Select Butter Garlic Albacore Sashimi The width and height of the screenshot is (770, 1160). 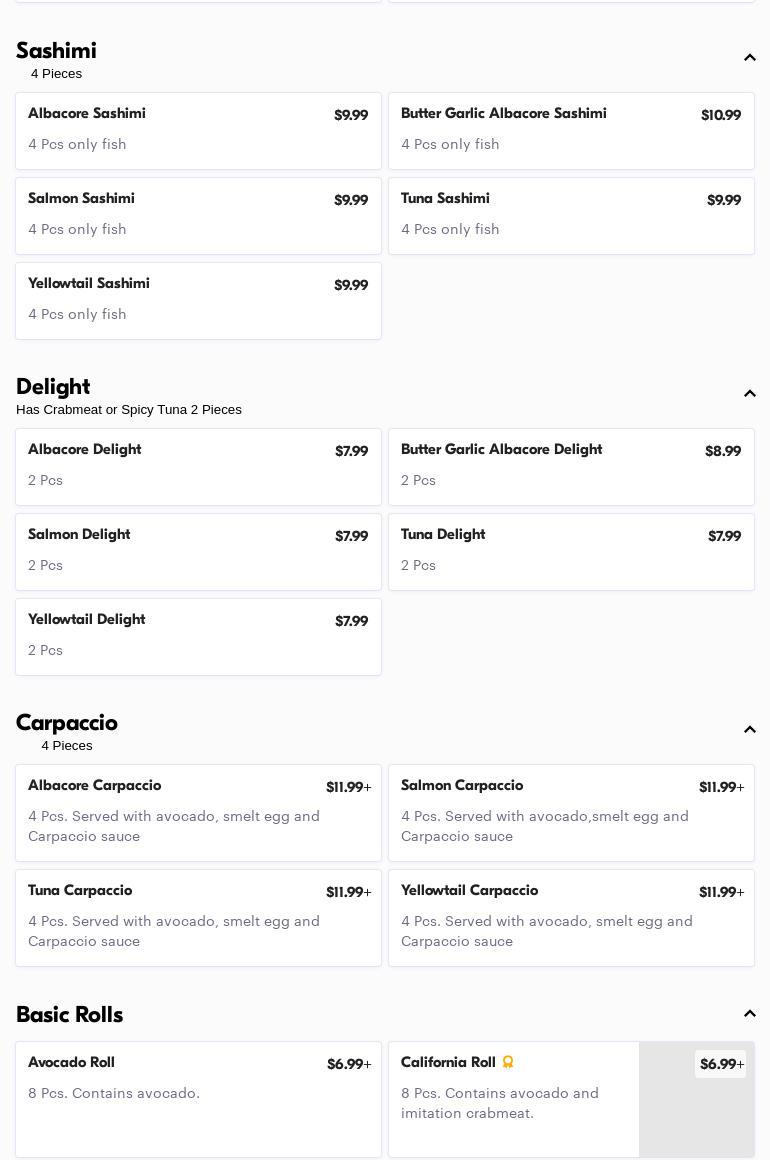(x=571, y=131)
